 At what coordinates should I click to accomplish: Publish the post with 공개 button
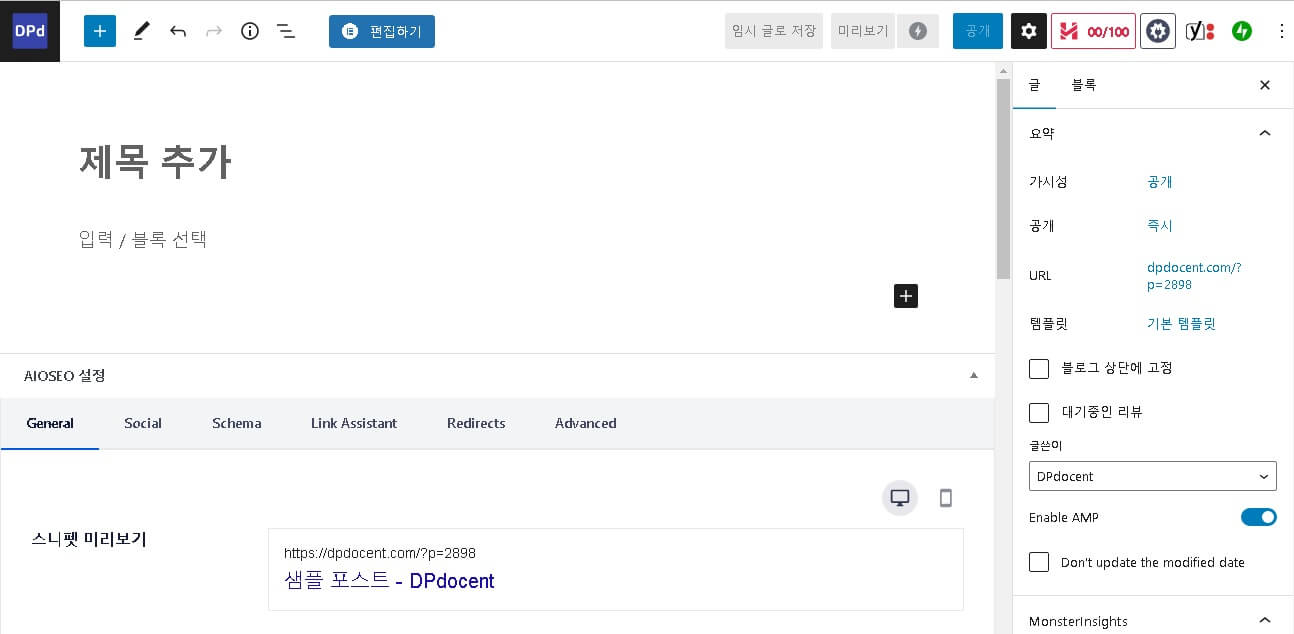pos(978,31)
